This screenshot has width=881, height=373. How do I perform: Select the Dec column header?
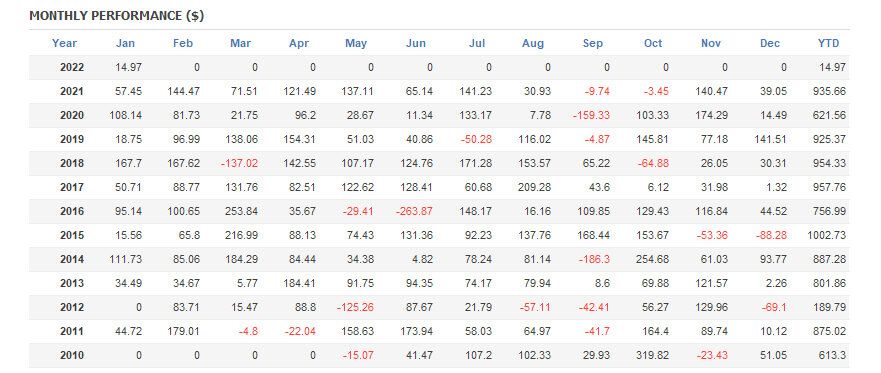point(770,43)
